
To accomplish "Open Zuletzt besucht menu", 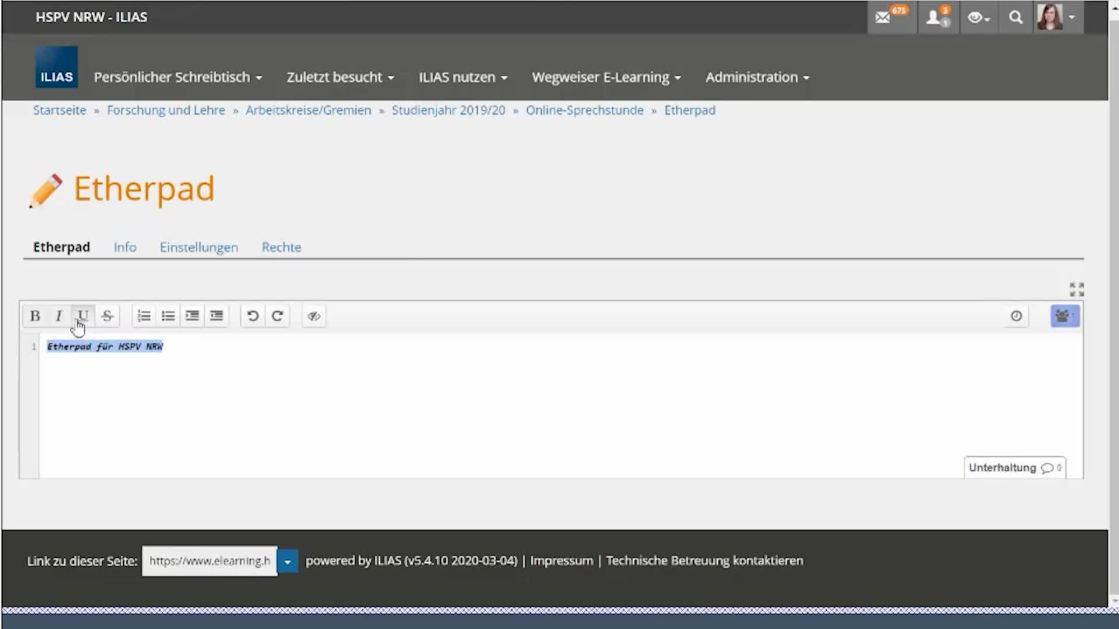I will 340,77.
